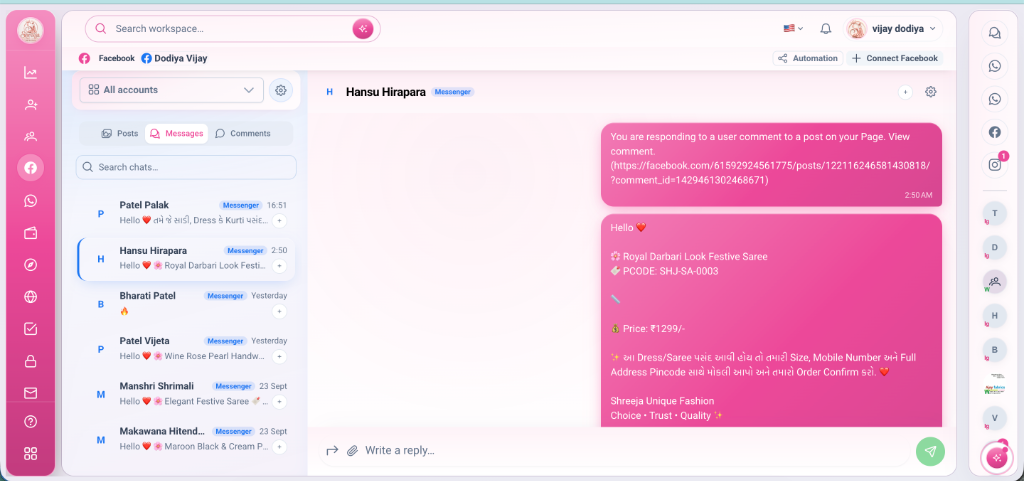Open the chat bubbles icon in right sidebar
1024x481 pixels.
pyautogui.click(x=995, y=33)
